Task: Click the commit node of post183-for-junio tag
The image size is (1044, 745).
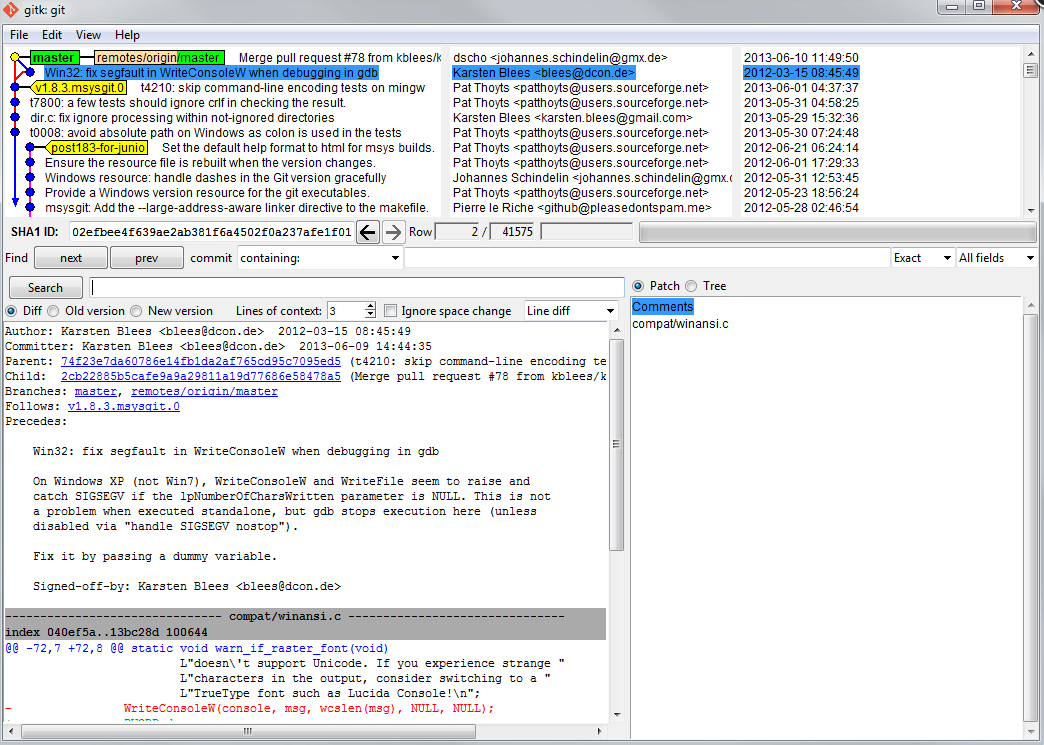Action: pos(30,148)
